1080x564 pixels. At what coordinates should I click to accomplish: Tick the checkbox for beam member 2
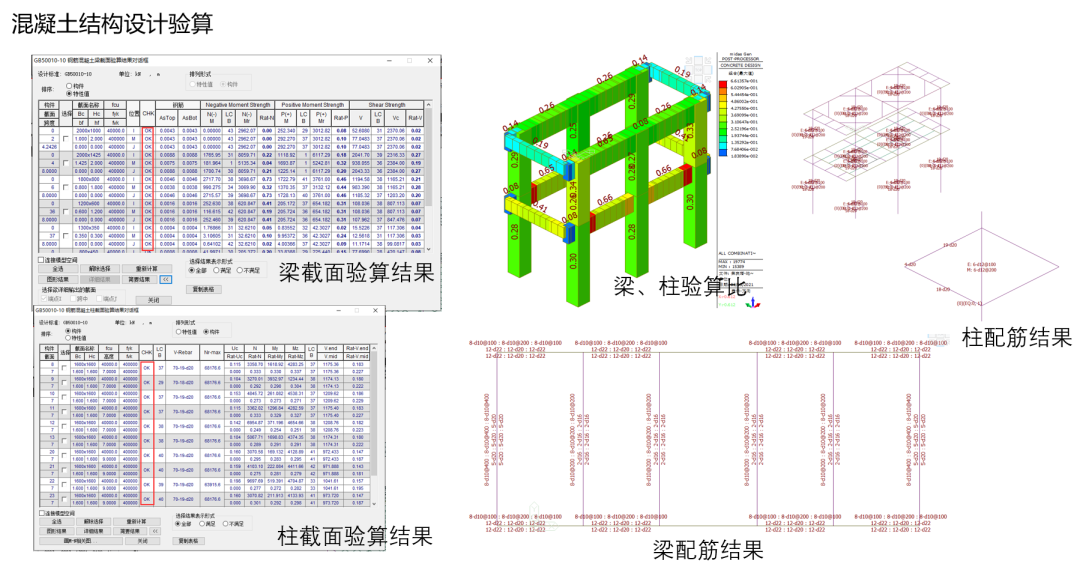pyautogui.click(x=65, y=138)
